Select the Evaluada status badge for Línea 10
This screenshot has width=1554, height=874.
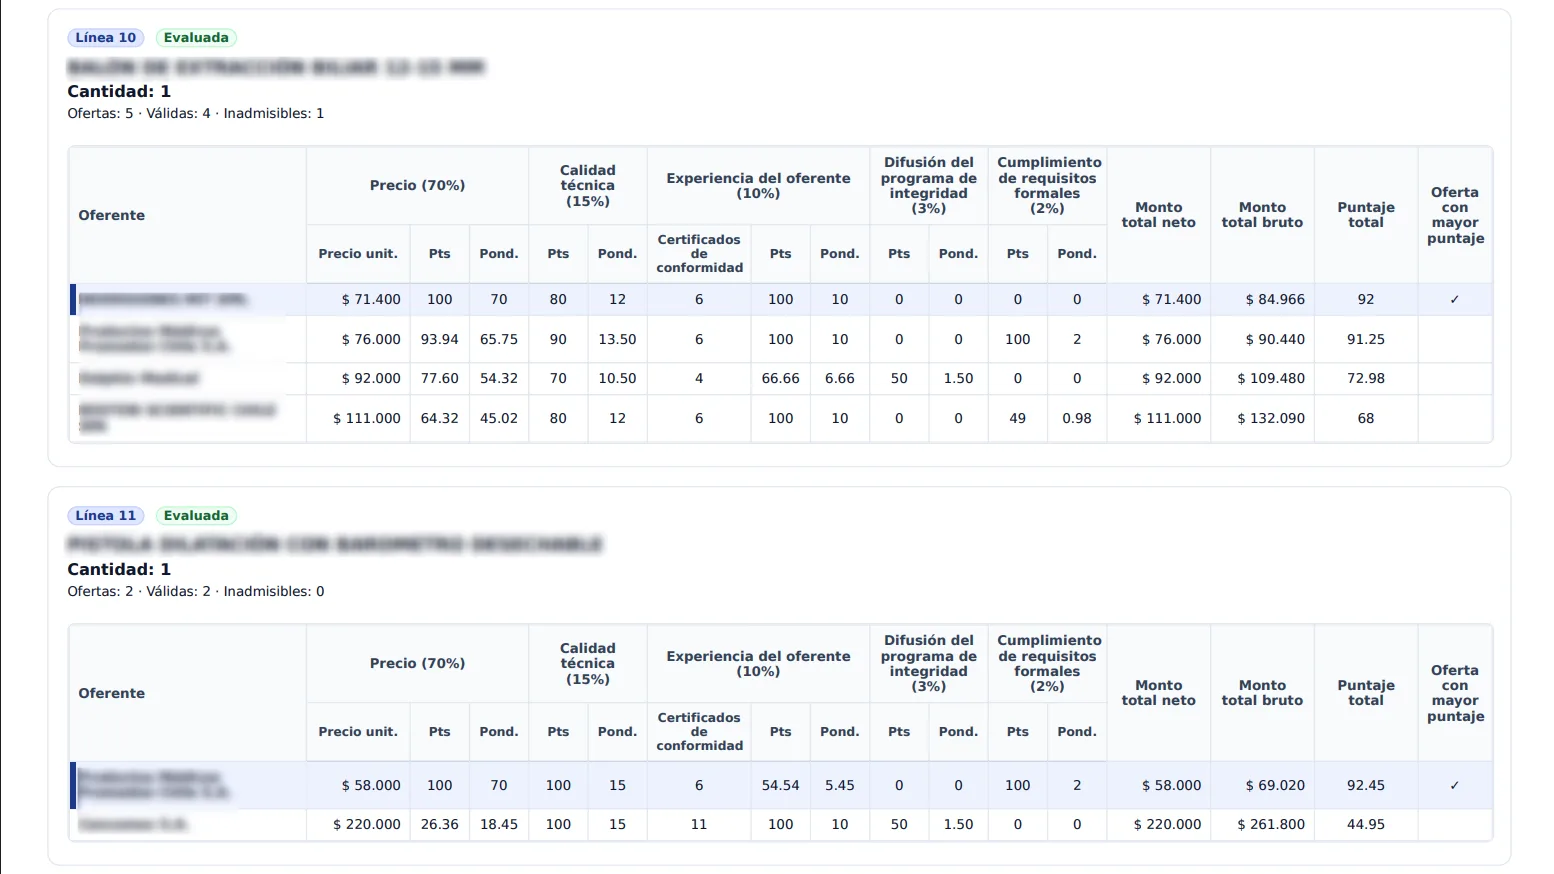tap(196, 38)
